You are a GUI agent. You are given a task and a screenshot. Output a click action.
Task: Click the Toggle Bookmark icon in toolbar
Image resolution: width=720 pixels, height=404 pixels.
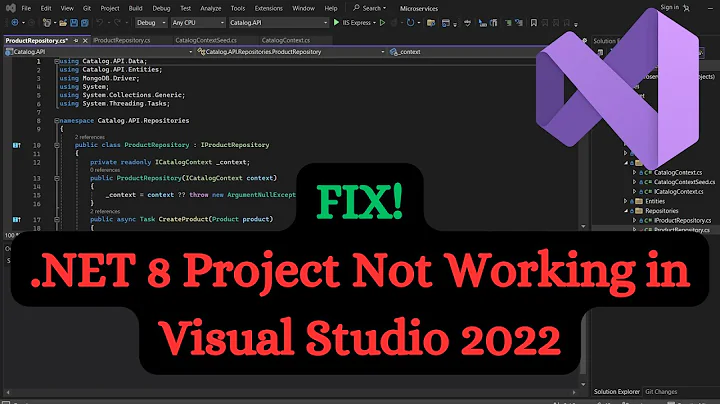coord(534,22)
